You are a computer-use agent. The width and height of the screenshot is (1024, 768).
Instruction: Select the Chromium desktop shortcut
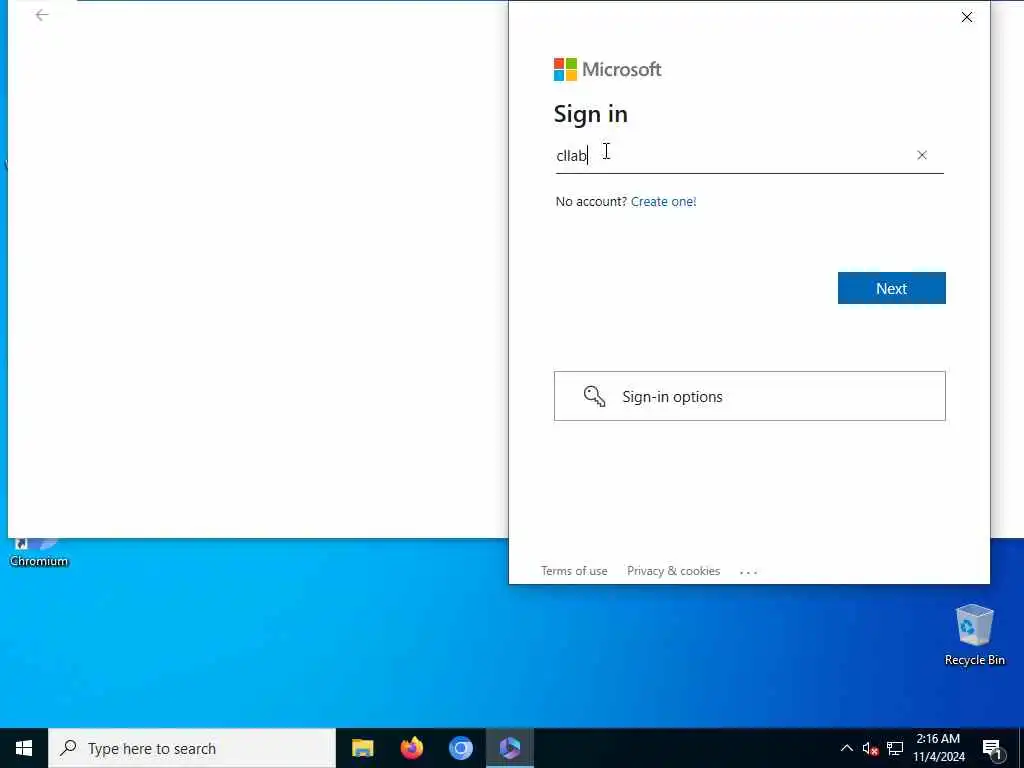coord(39,552)
